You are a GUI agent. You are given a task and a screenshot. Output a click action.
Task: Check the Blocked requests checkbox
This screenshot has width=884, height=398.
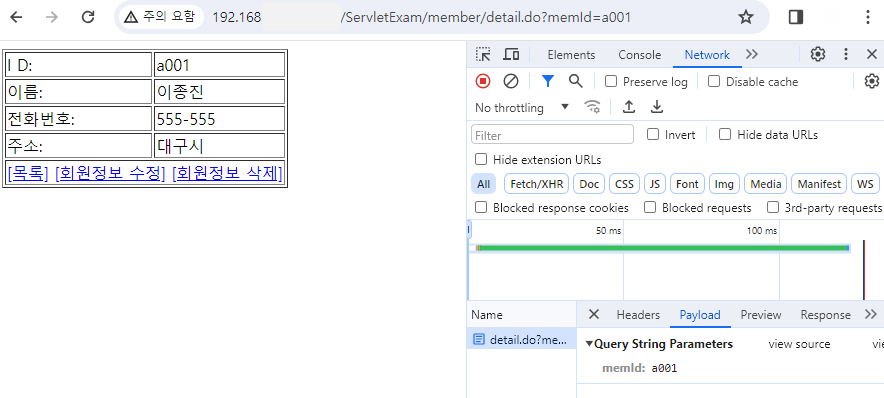tap(650, 207)
